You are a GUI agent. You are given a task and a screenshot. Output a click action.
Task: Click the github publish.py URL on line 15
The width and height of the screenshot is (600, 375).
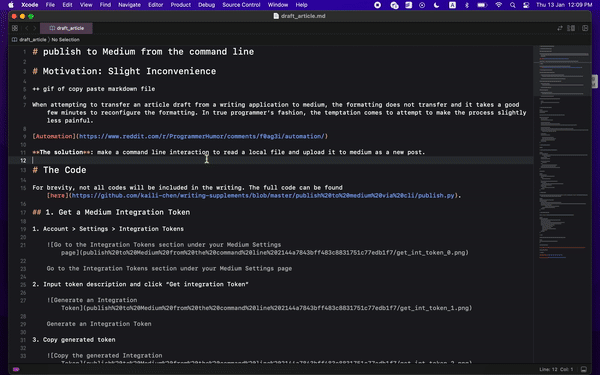click(x=263, y=196)
